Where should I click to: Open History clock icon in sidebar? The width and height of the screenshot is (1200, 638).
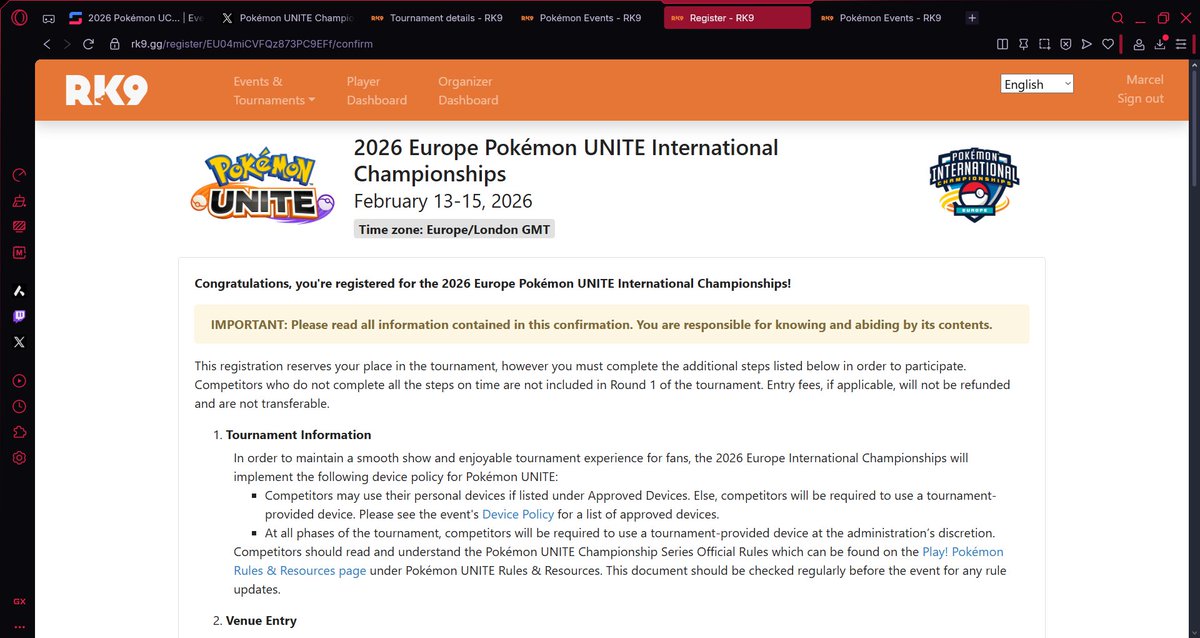point(18,407)
